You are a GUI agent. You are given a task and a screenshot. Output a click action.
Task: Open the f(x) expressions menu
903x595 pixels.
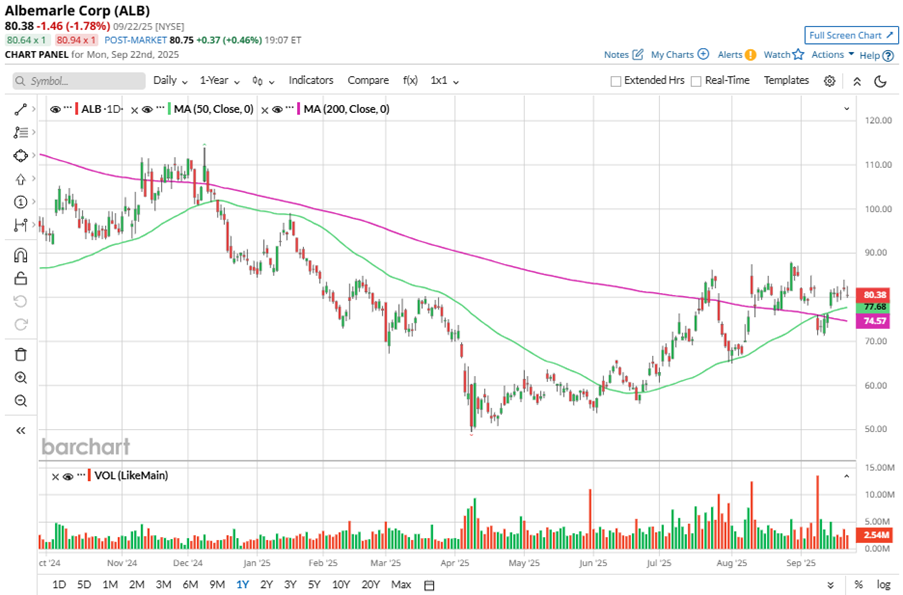(x=410, y=81)
